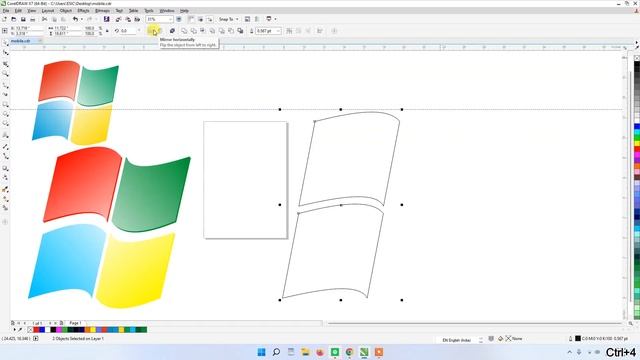This screenshot has width=640, height=360.
Task: Click the Open file icon
Action: pyautogui.click(x=13, y=19)
